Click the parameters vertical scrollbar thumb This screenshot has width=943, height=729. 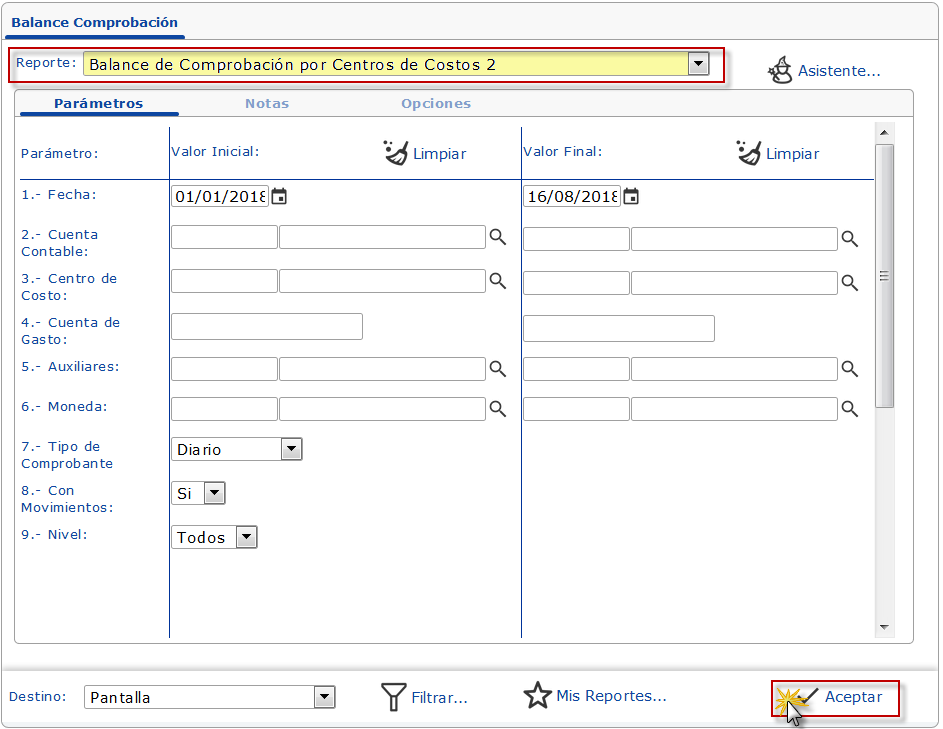884,276
